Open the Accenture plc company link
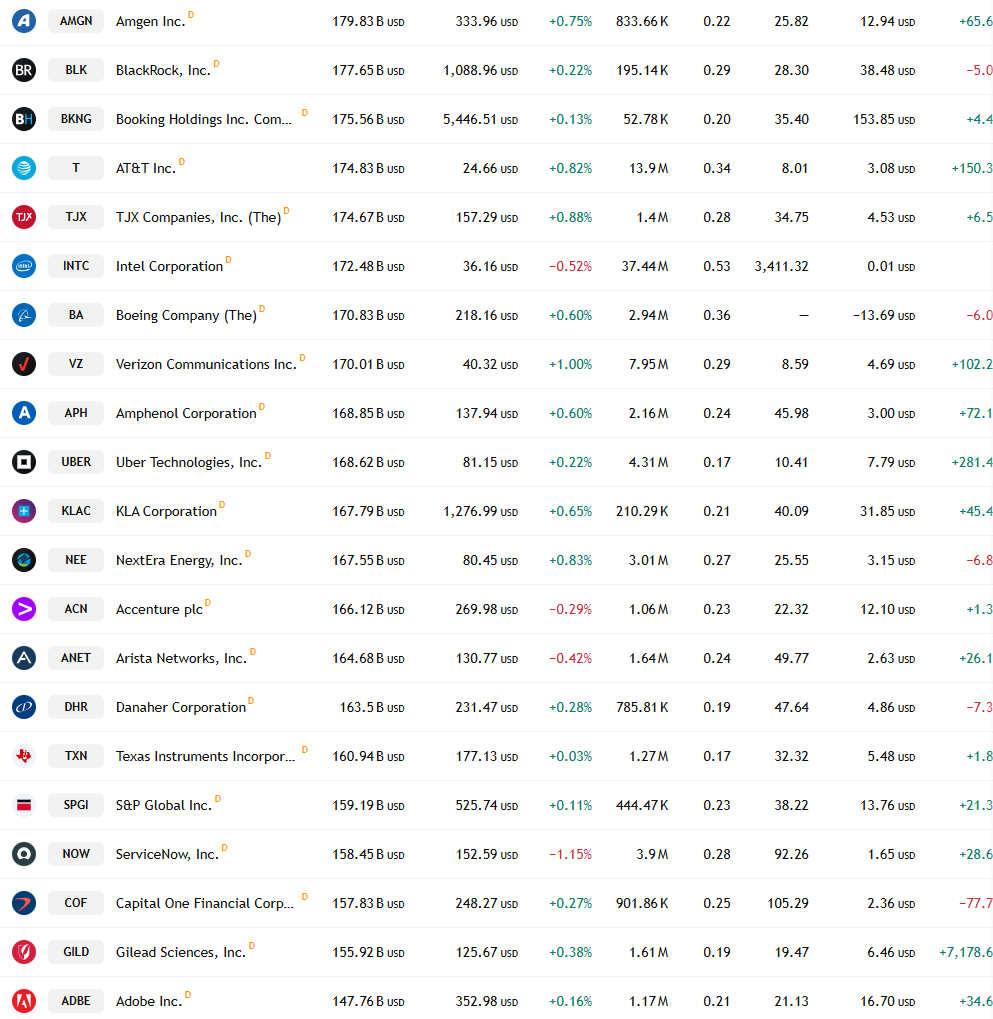993x1019 pixels. [x=159, y=610]
